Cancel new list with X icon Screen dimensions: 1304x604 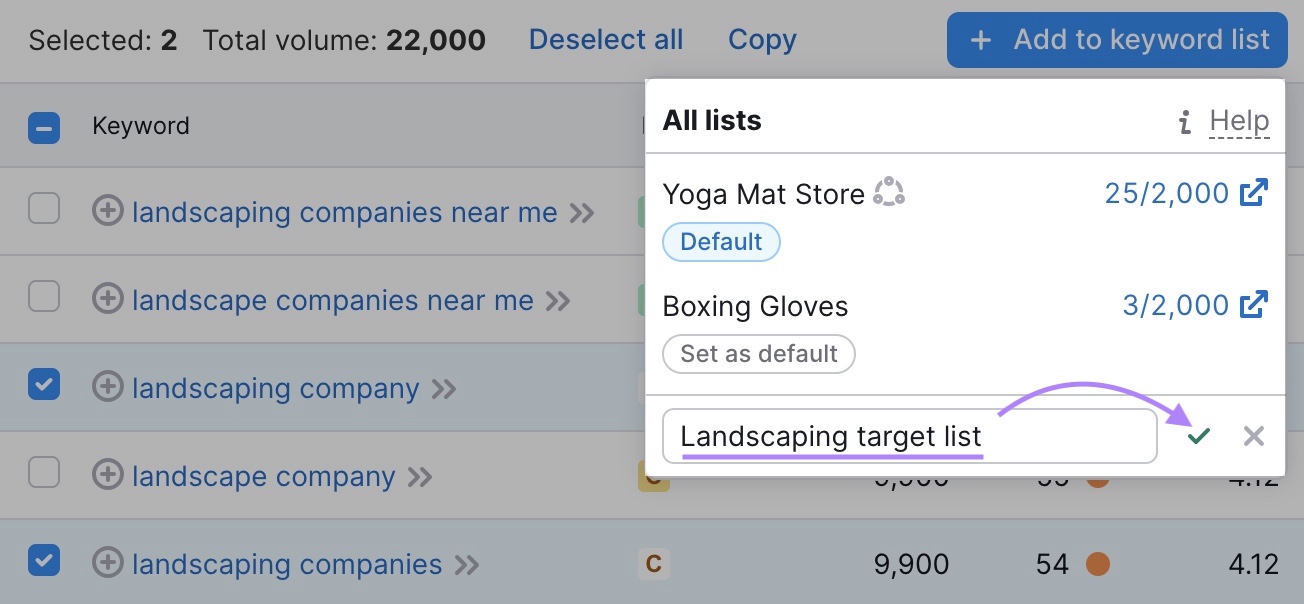click(x=1253, y=436)
